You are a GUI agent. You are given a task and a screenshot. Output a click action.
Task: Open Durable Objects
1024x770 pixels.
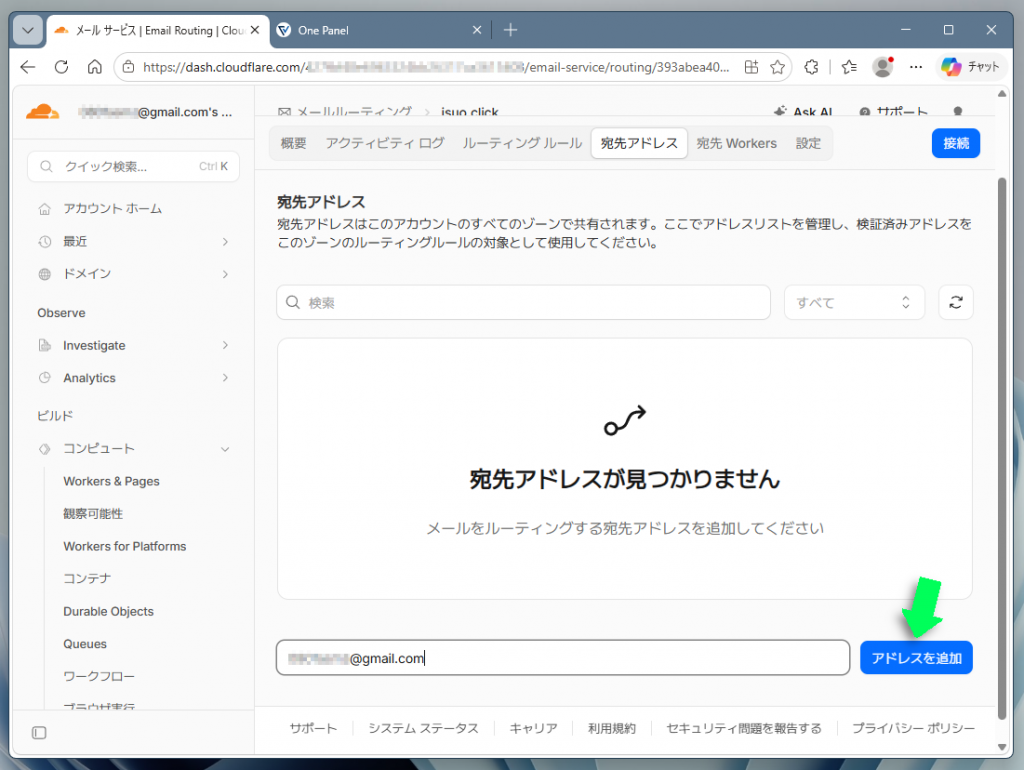(x=108, y=612)
